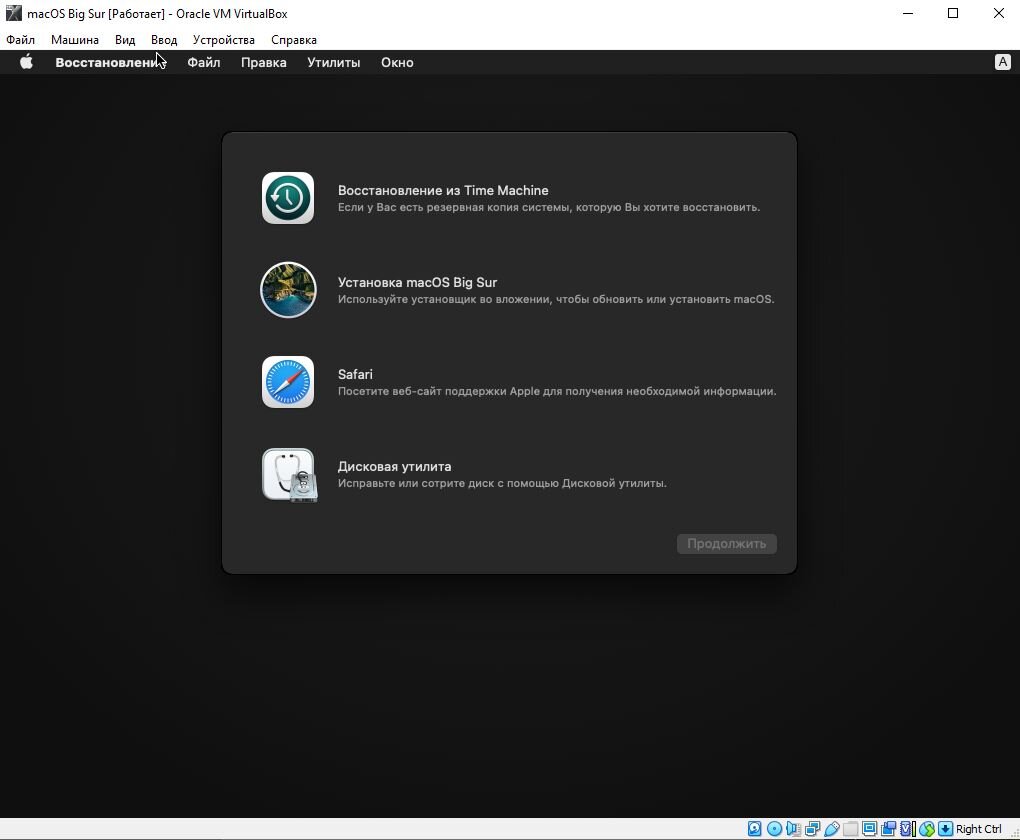Click the Продолжить button
The width and height of the screenshot is (1020, 840).
(727, 543)
